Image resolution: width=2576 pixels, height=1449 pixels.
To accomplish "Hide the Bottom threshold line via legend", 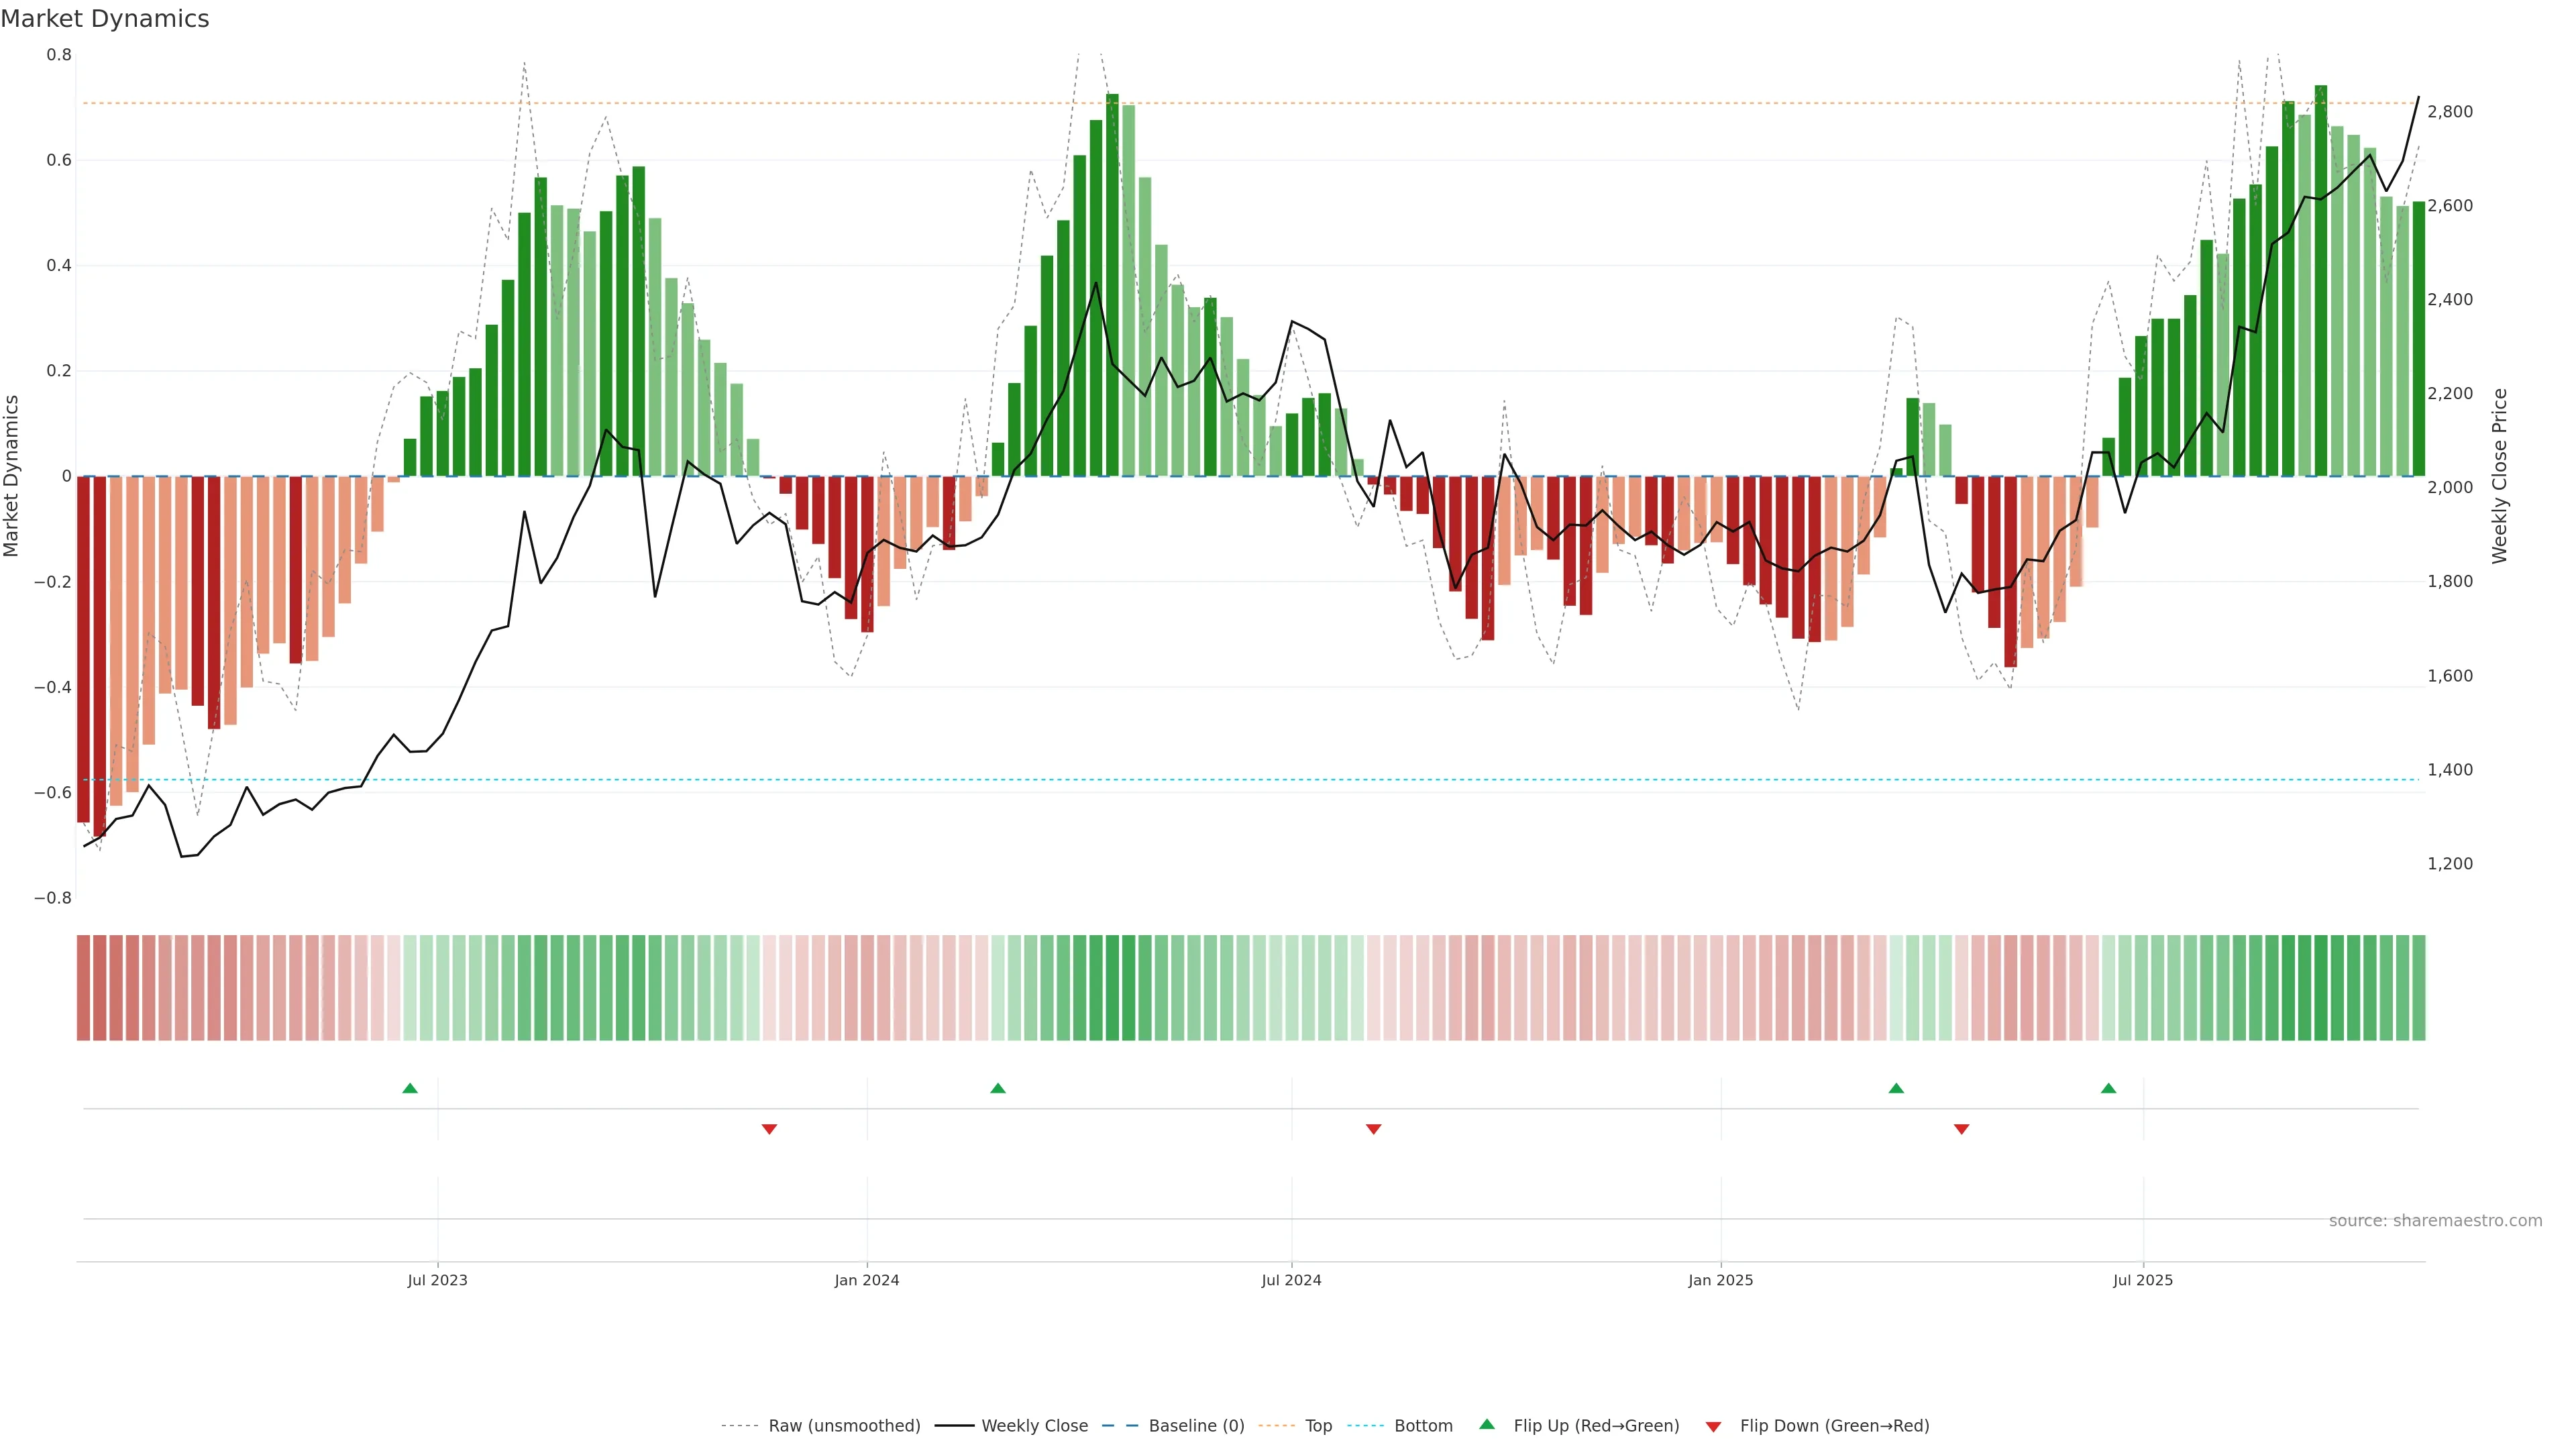I will (x=1423, y=1426).
